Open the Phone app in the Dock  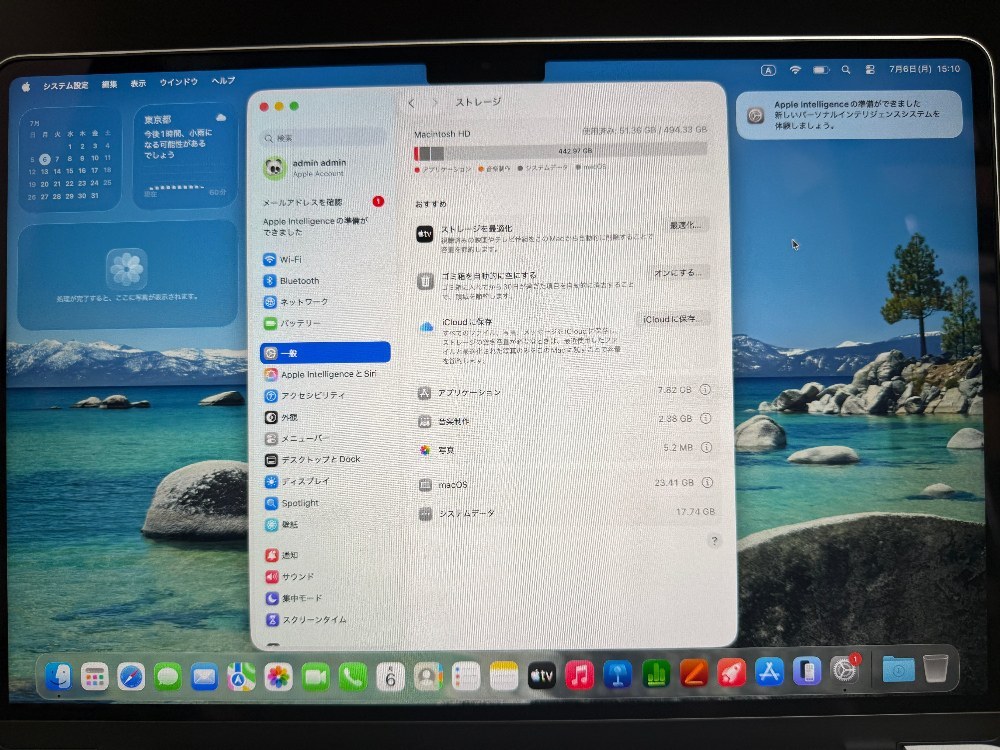tap(353, 677)
